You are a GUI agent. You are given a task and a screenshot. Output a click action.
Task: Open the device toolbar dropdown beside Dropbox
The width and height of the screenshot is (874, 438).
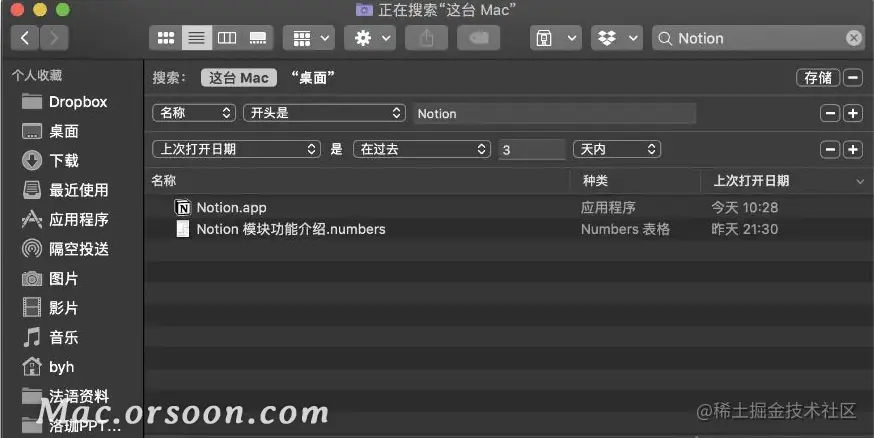556,38
